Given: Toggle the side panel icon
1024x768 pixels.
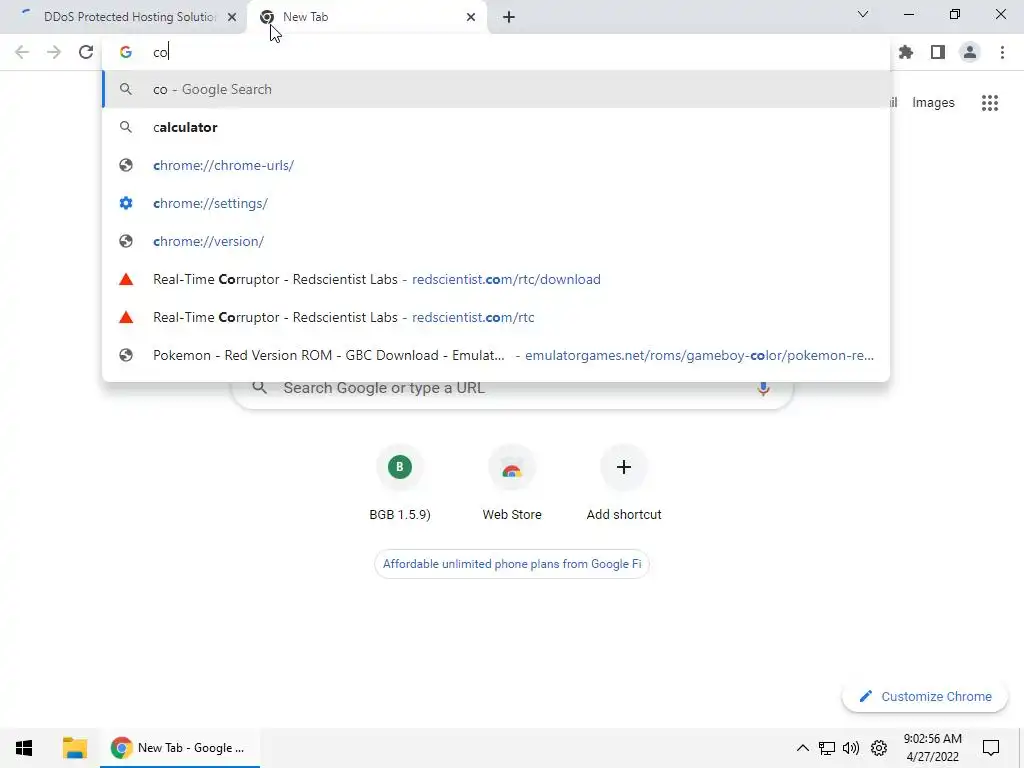Looking at the screenshot, I should tap(938, 52).
